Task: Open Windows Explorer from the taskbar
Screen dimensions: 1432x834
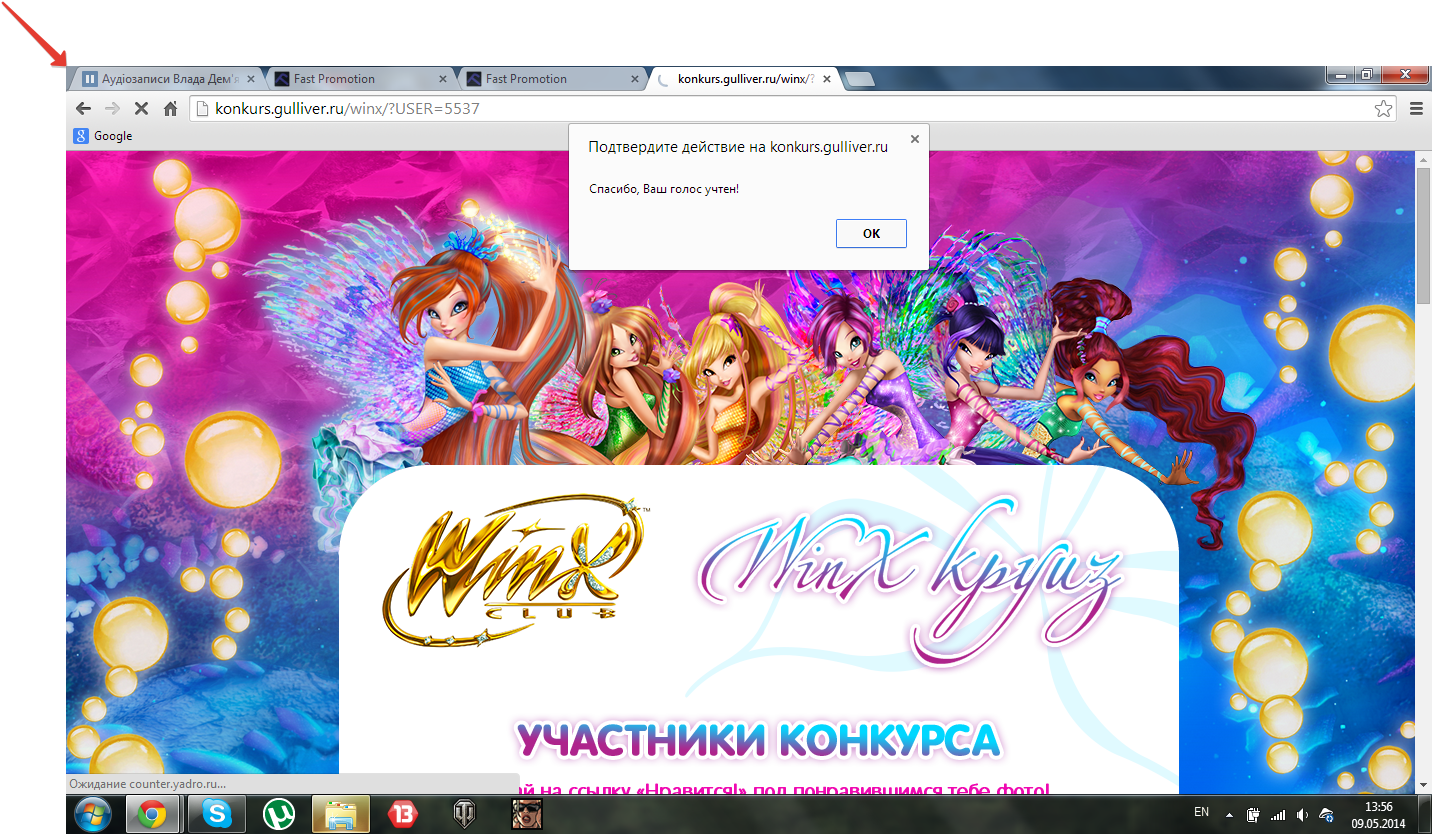Action: point(340,815)
